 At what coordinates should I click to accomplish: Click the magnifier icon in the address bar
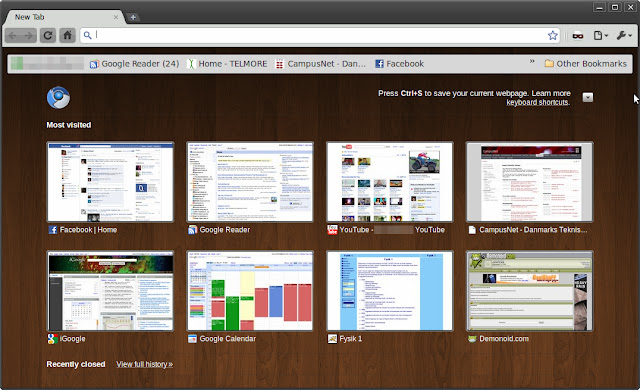[87, 35]
